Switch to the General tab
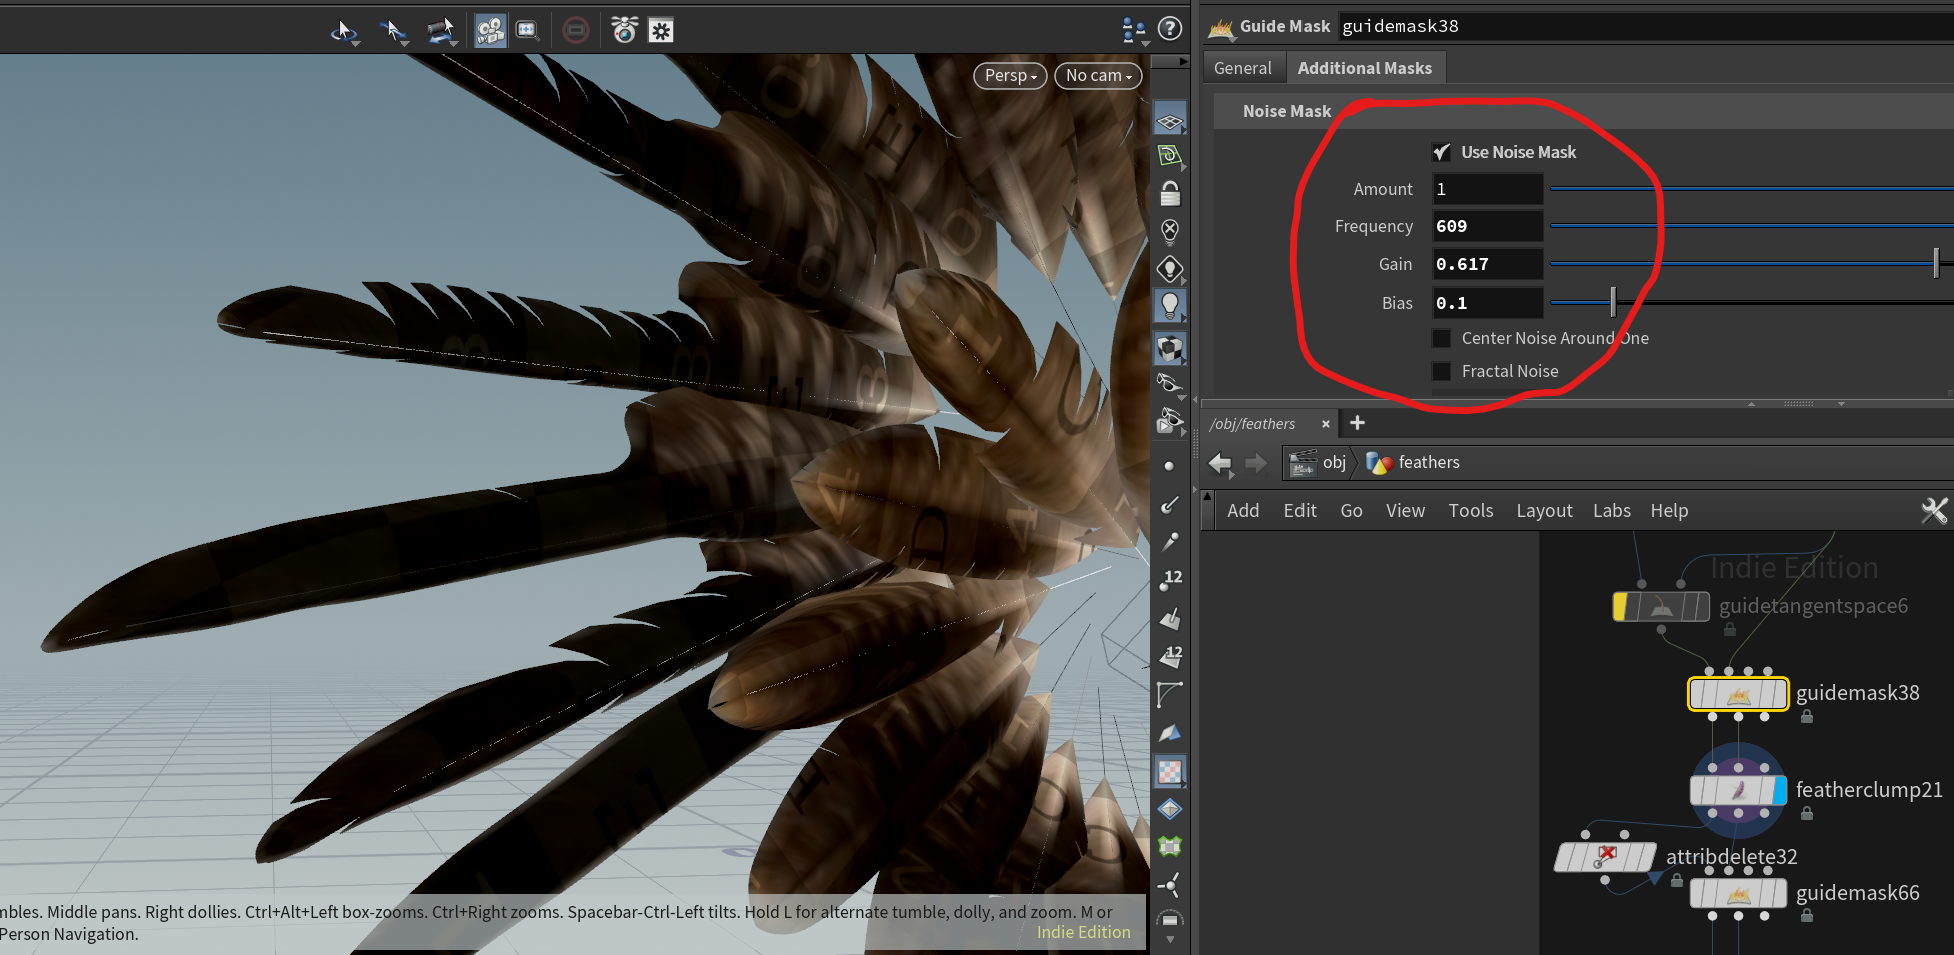Image resolution: width=1954 pixels, height=955 pixels. 1242,68
